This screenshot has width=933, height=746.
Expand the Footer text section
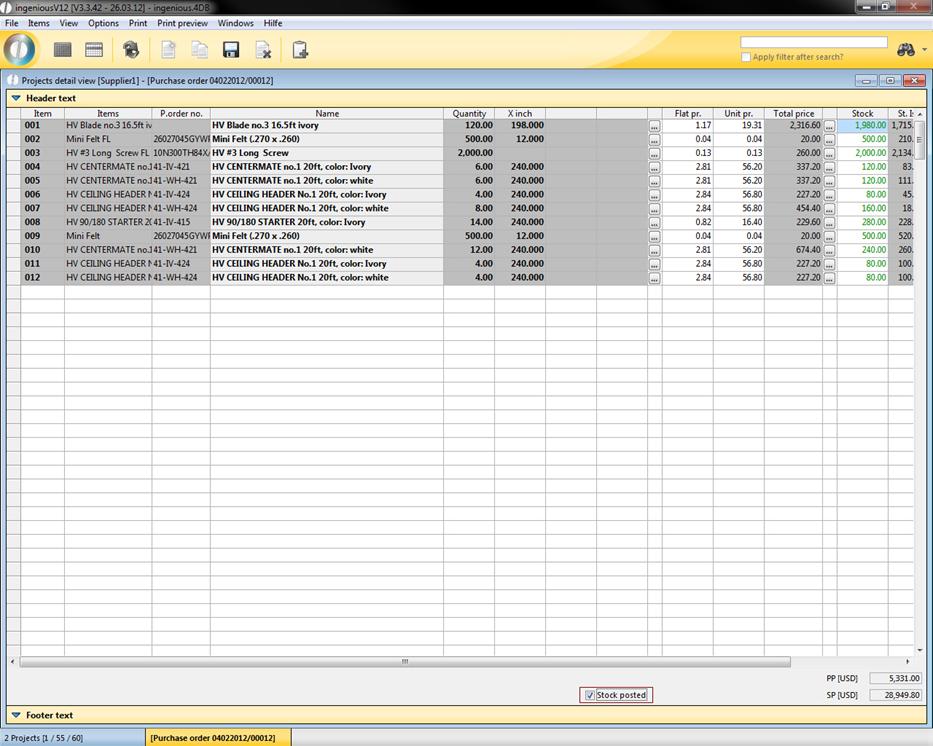(16, 715)
